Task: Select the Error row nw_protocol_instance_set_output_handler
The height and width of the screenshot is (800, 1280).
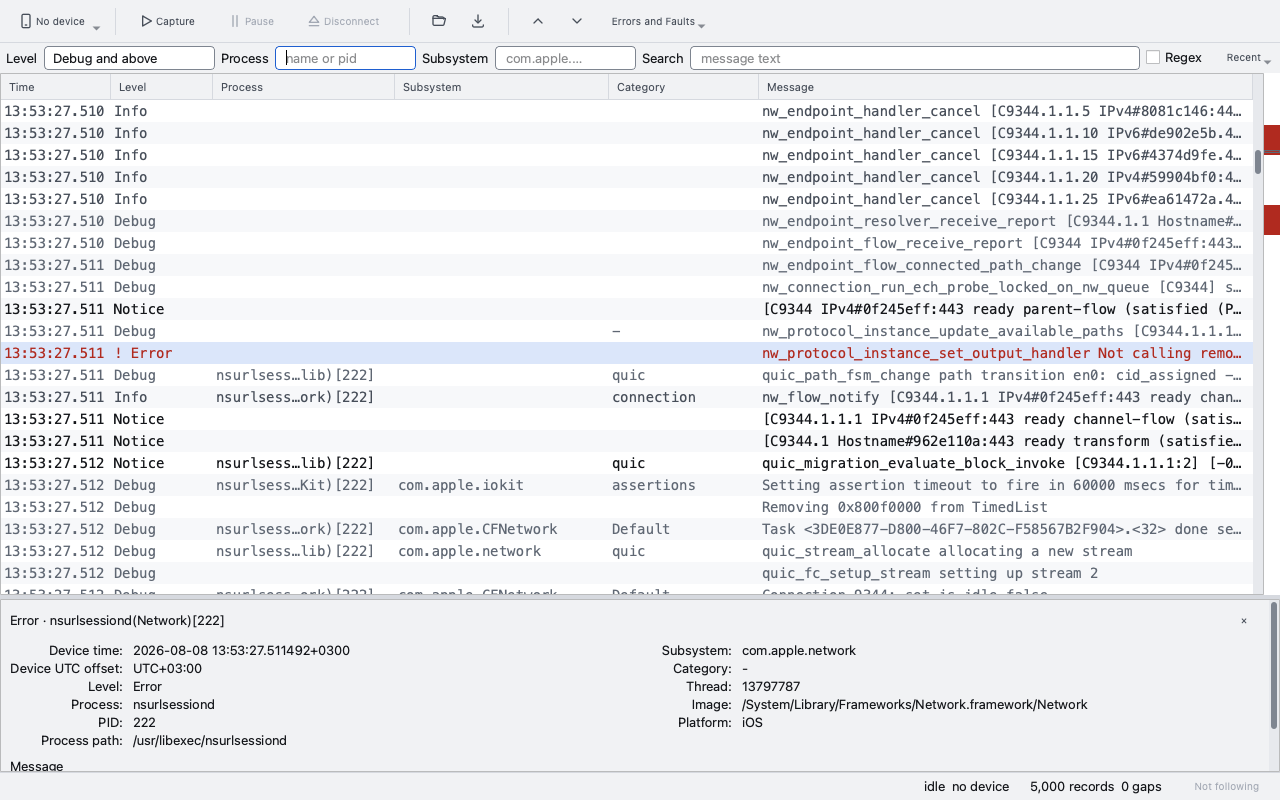Action: [x=626, y=353]
